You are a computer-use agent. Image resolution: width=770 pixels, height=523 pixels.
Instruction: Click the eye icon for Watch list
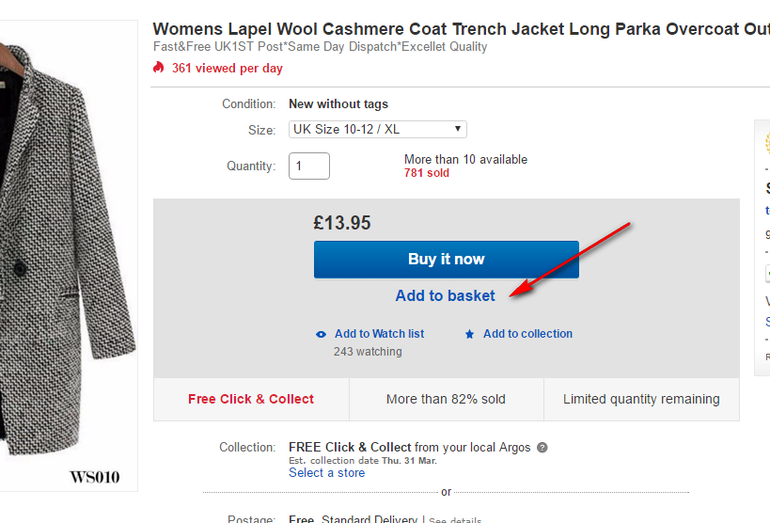(x=321, y=334)
